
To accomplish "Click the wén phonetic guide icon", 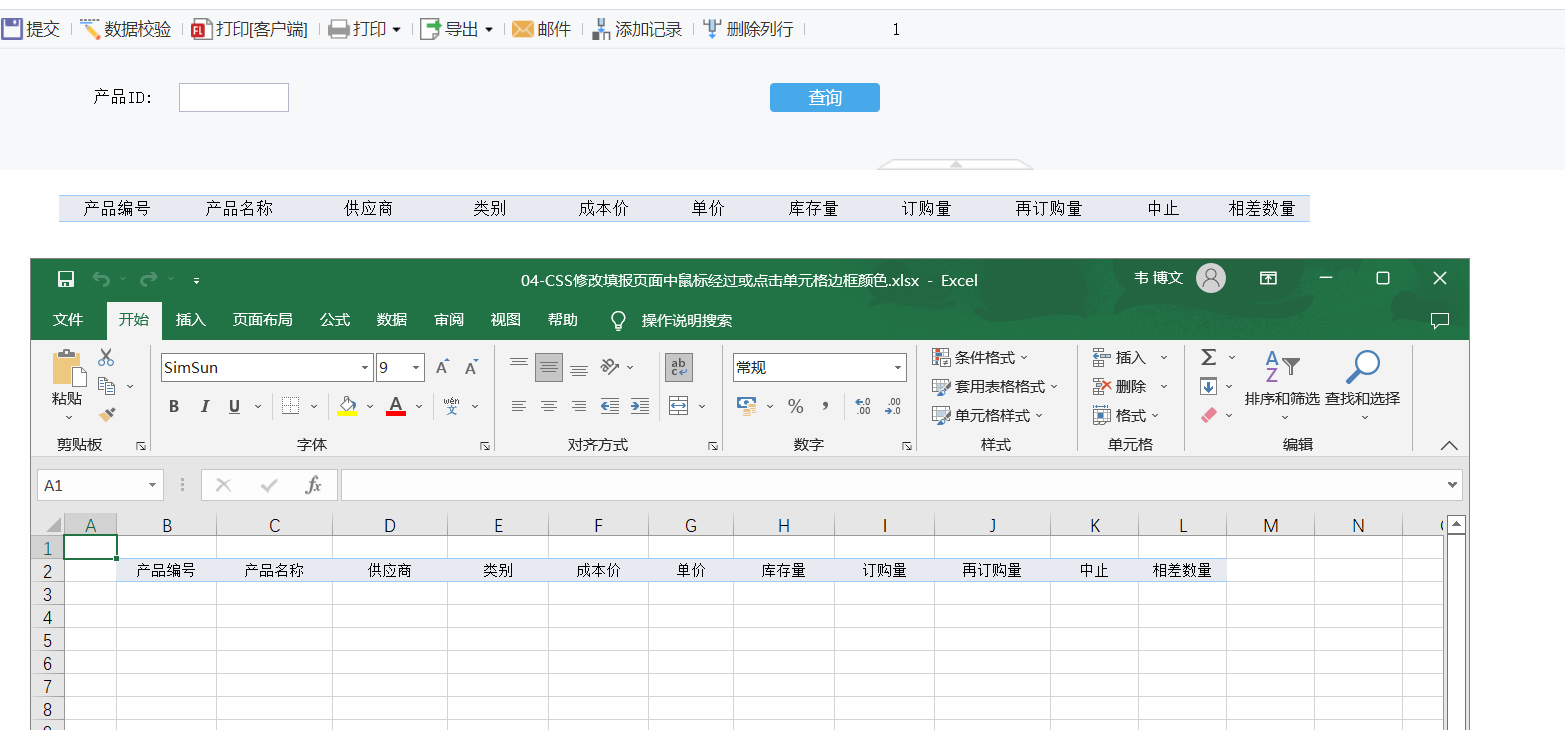I will coord(452,406).
